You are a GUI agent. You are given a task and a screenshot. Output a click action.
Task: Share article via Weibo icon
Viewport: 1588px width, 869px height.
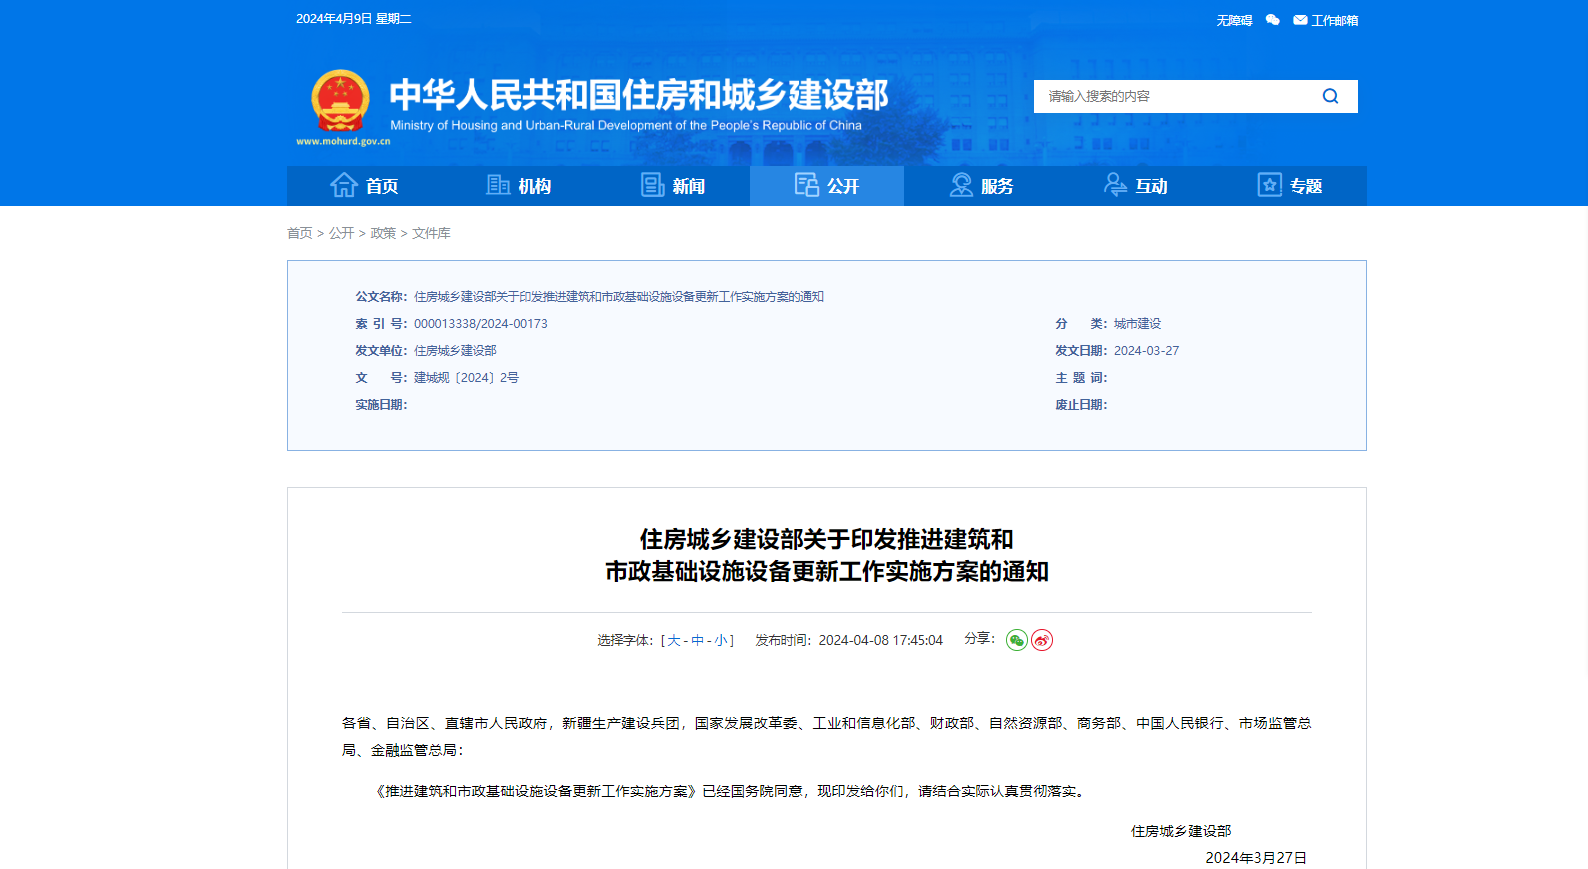tap(1042, 640)
